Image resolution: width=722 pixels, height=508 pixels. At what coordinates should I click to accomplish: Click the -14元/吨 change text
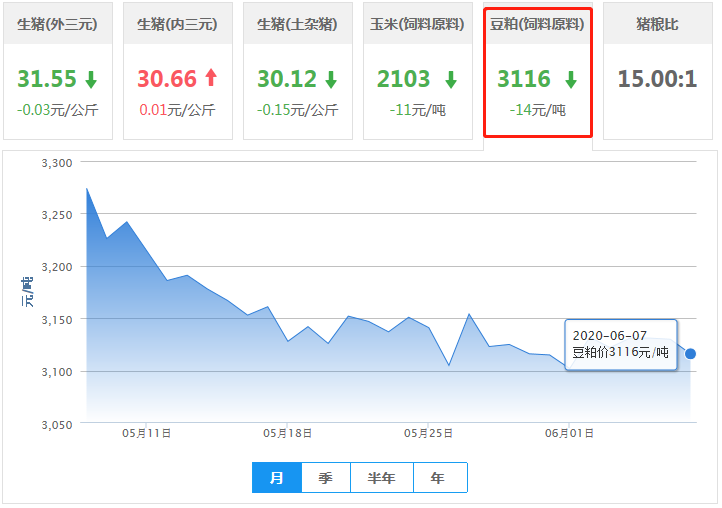(x=537, y=110)
